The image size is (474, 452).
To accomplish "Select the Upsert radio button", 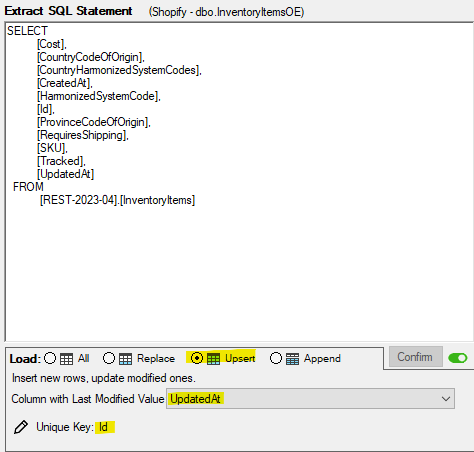I will [x=197, y=358].
